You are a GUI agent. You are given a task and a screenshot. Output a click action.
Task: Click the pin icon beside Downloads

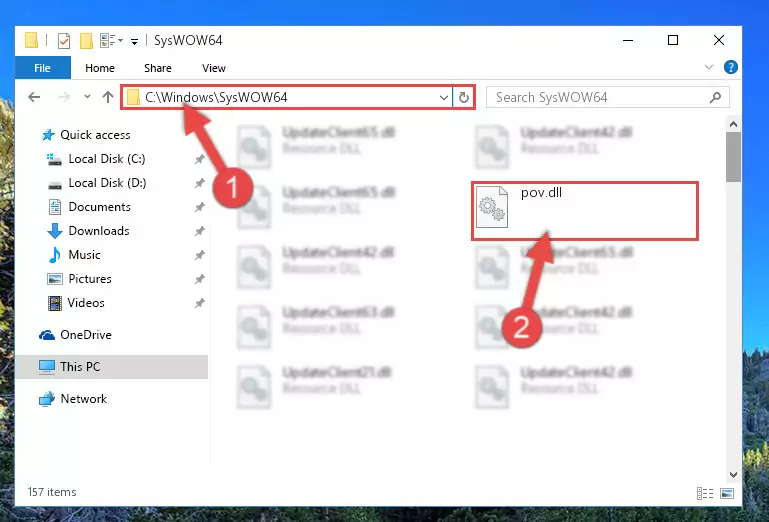pyautogui.click(x=199, y=231)
